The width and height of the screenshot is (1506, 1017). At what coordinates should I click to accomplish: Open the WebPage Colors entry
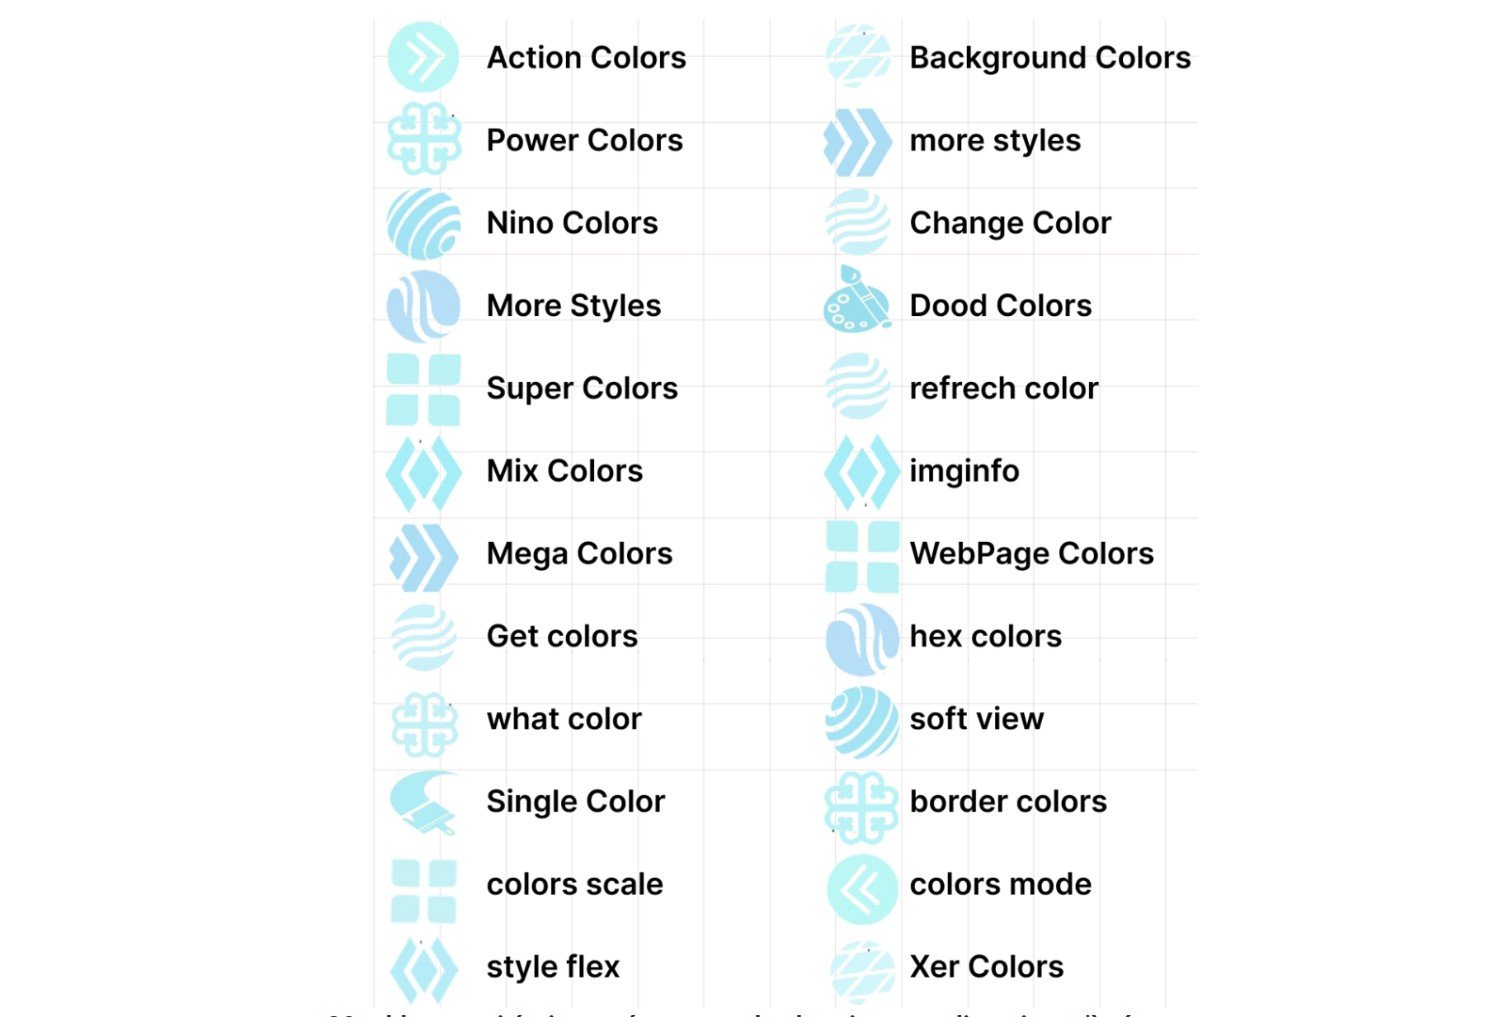click(x=1031, y=554)
